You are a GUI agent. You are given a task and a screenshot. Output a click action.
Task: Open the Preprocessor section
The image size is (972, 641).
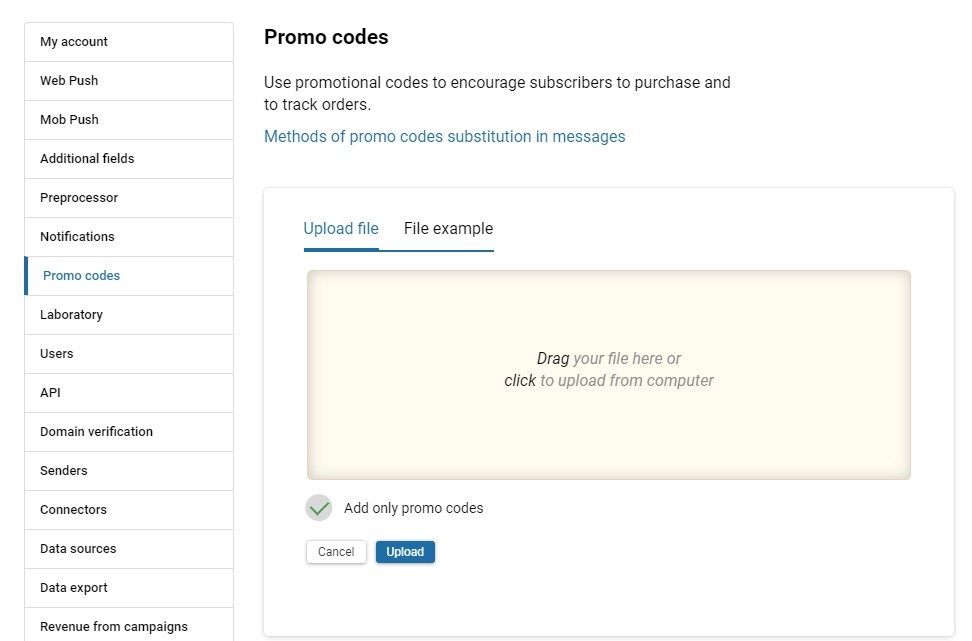(79, 198)
